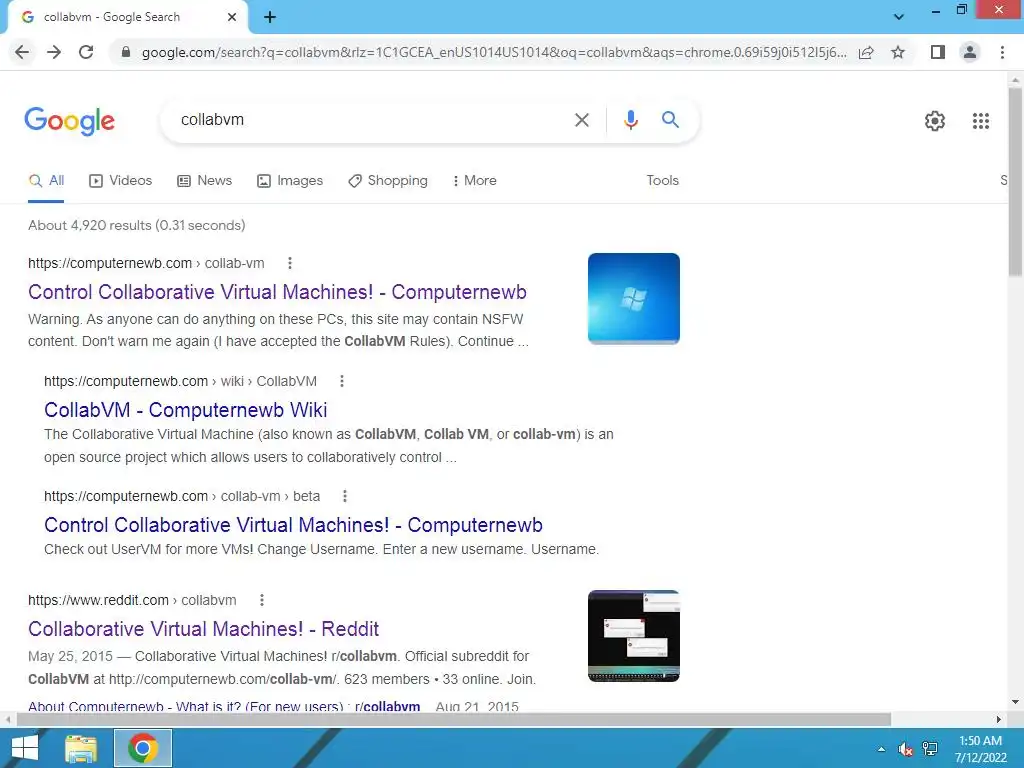Viewport: 1024px width, 768px height.
Task: Clear the search box with X
Action: [581, 120]
